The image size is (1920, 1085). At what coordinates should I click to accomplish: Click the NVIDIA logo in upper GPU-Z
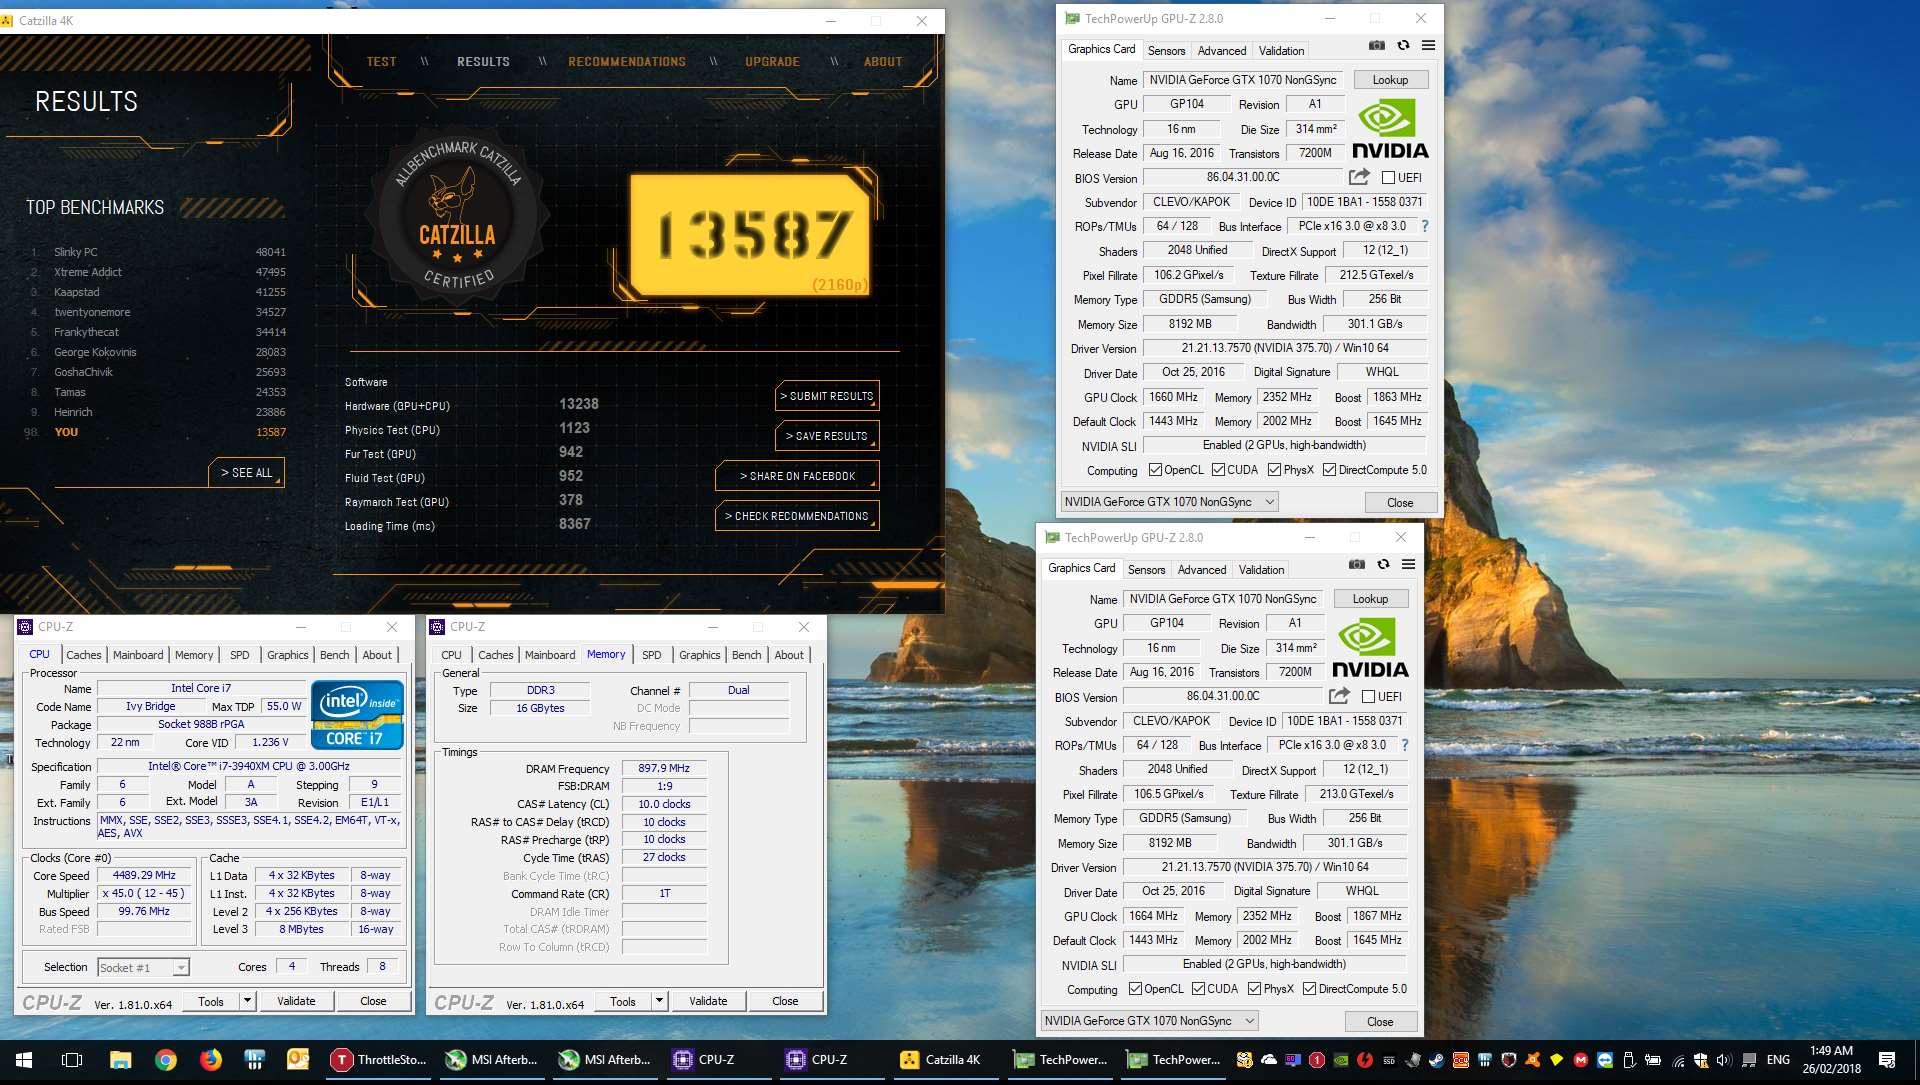pyautogui.click(x=1390, y=129)
